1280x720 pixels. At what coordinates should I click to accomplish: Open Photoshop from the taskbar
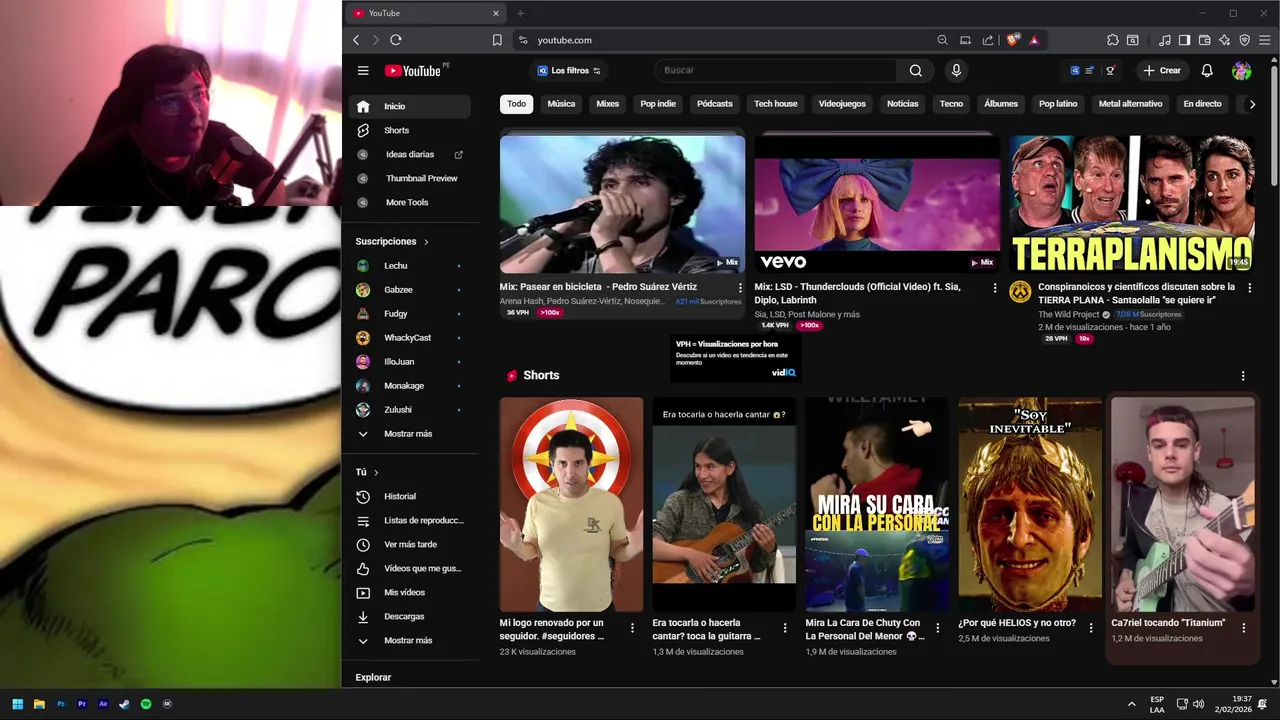(x=60, y=704)
